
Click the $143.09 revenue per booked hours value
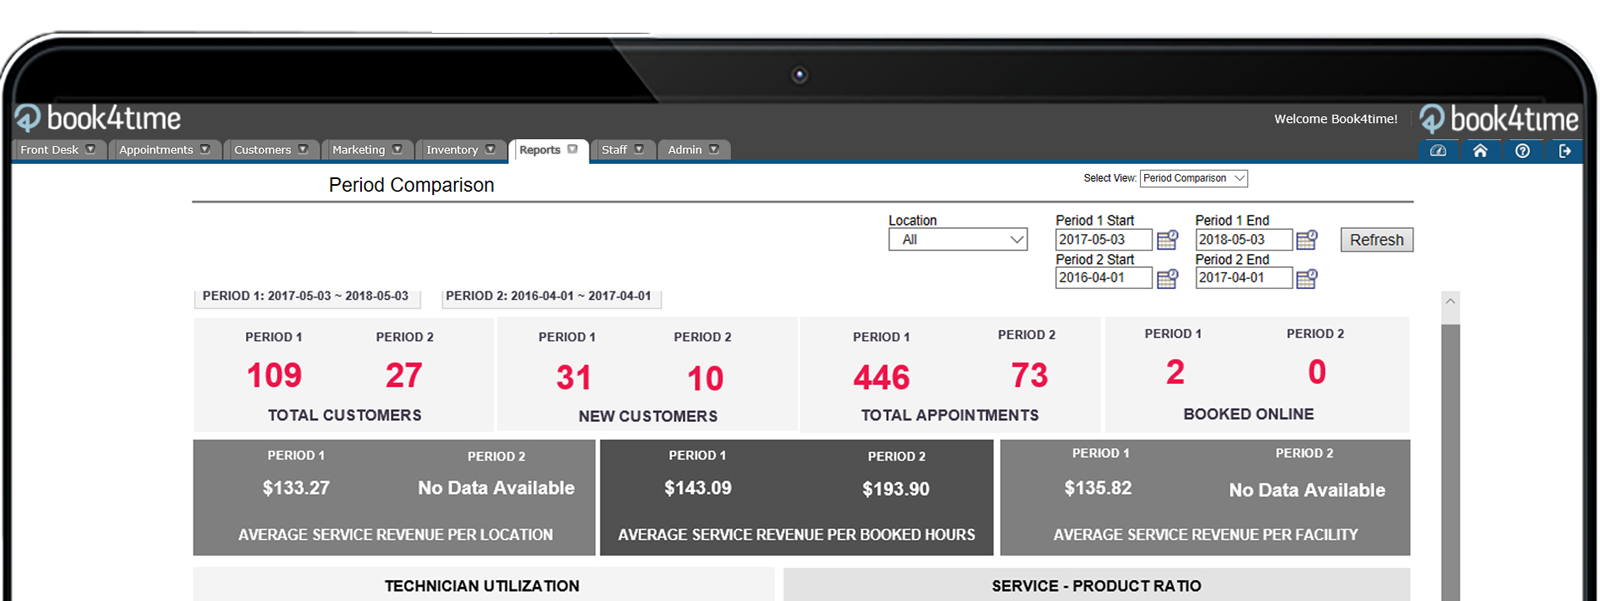click(x=698, y=488)
